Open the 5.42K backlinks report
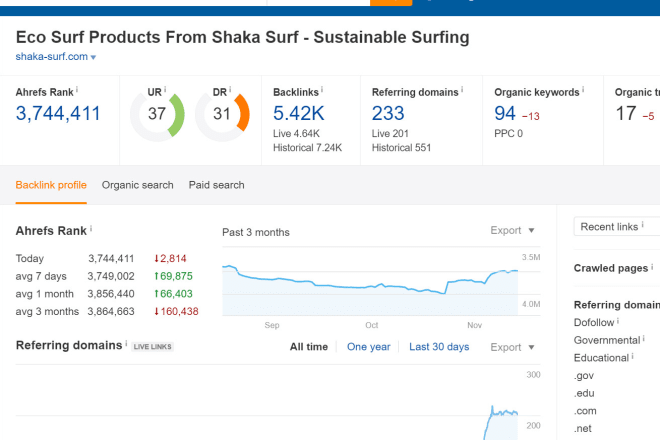The height and width of the screenshot is (440, 660). click(x=298, y=113)
